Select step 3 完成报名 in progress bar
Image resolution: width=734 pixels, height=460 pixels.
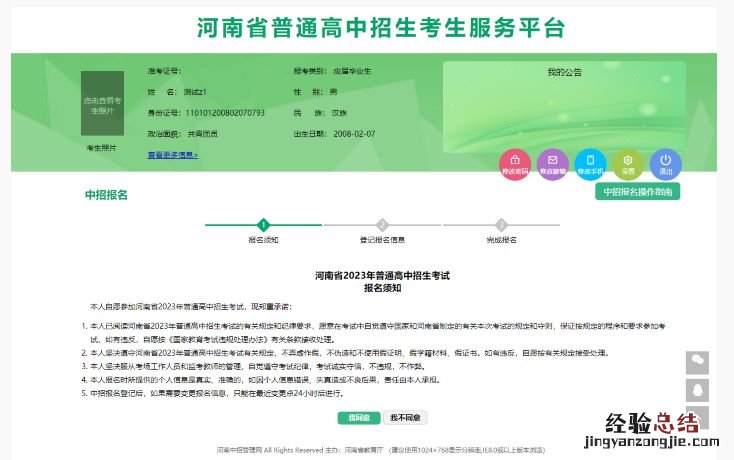(501, 225)
